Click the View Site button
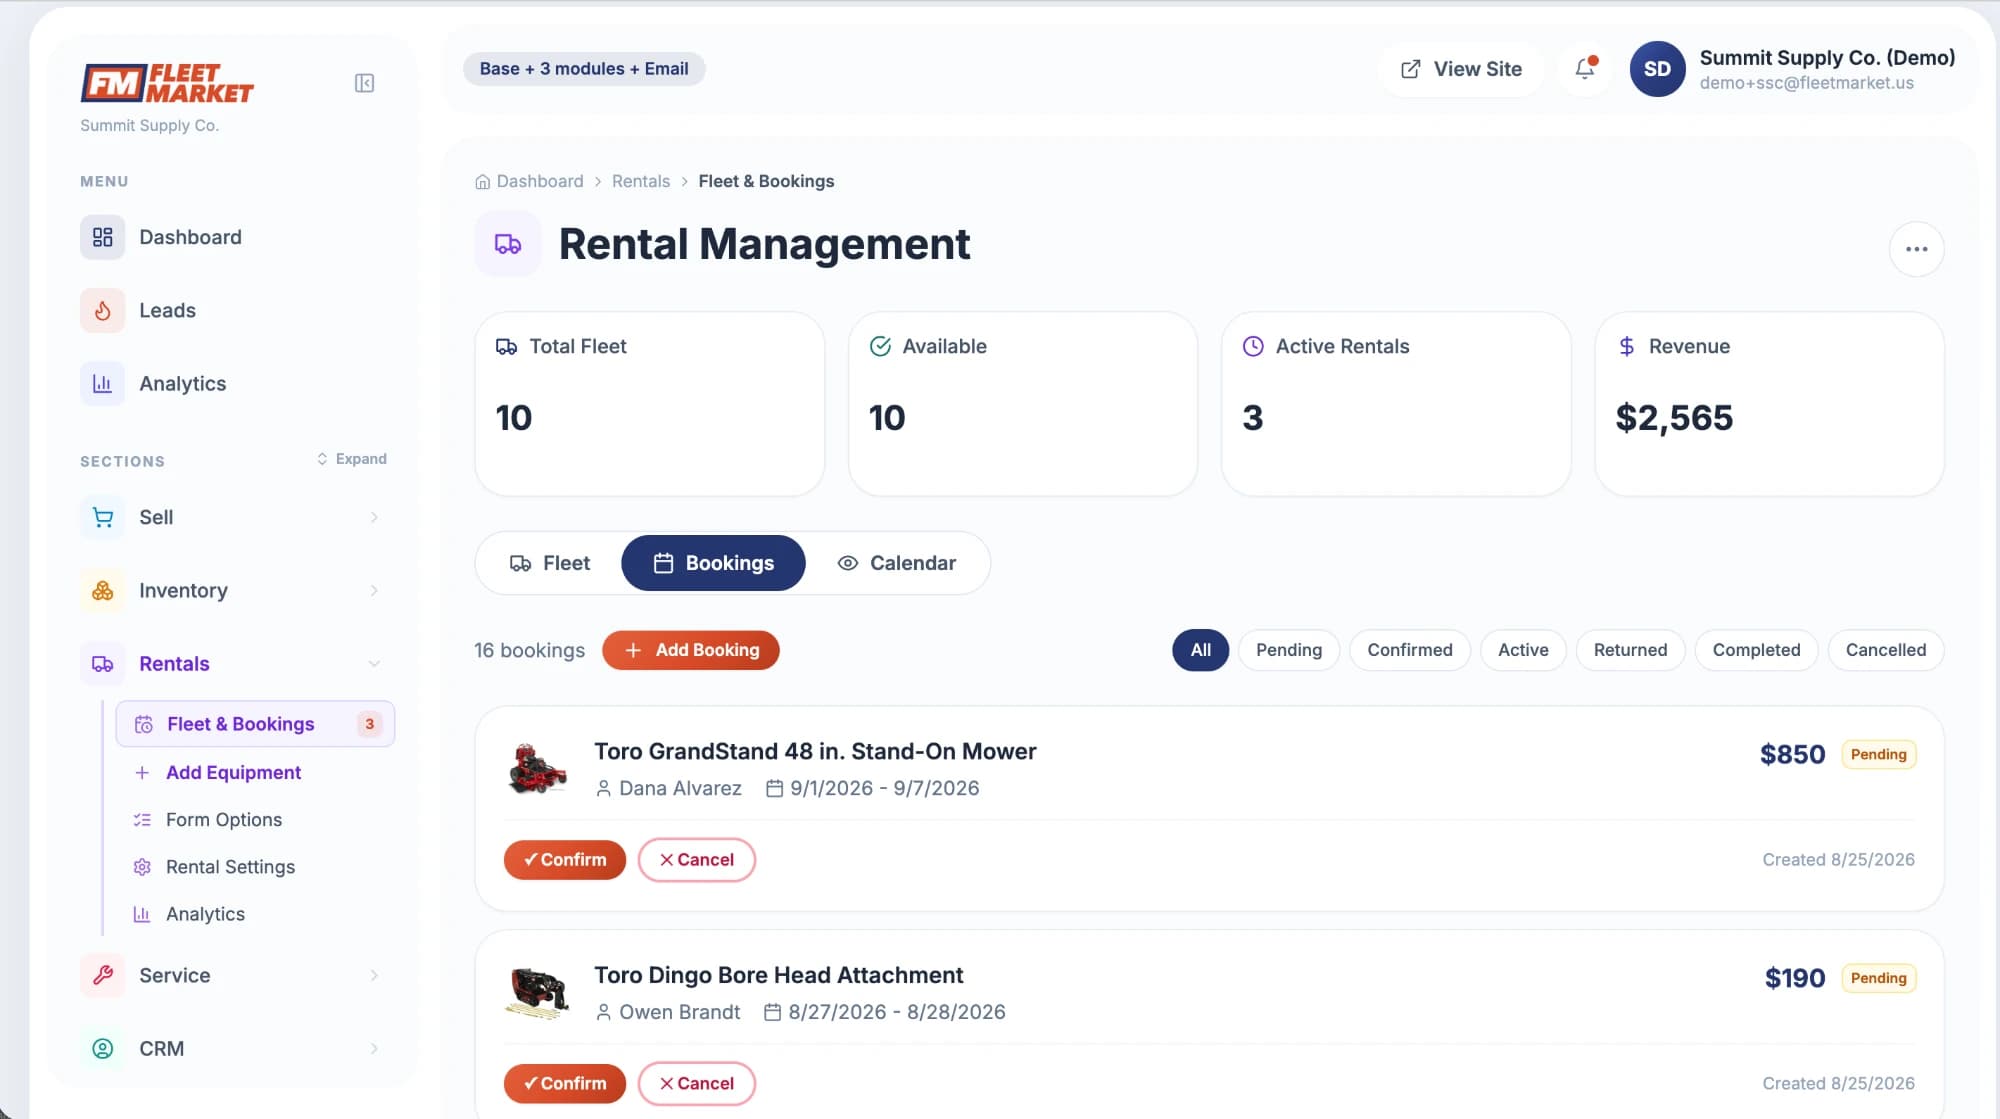2000x1119 pixels. (x=1461, y=69)
